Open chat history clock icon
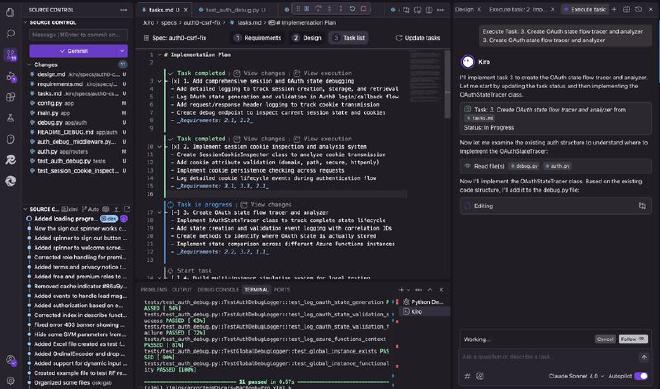Viewport: 660px width, 389px height. (639, 9)
